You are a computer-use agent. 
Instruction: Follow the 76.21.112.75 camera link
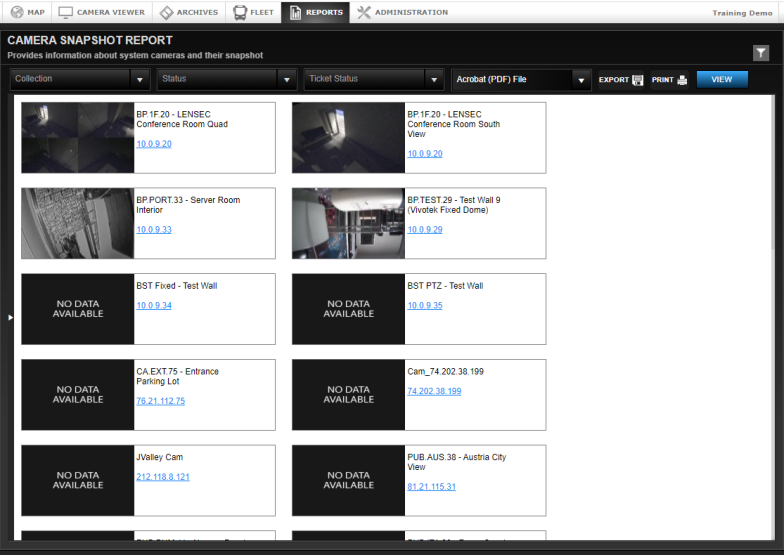[160, 401]
